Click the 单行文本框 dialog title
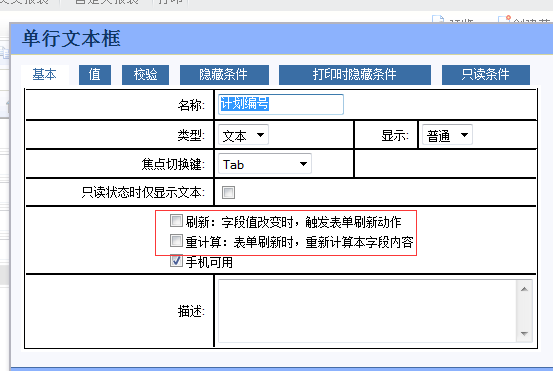 click(71, 38)
